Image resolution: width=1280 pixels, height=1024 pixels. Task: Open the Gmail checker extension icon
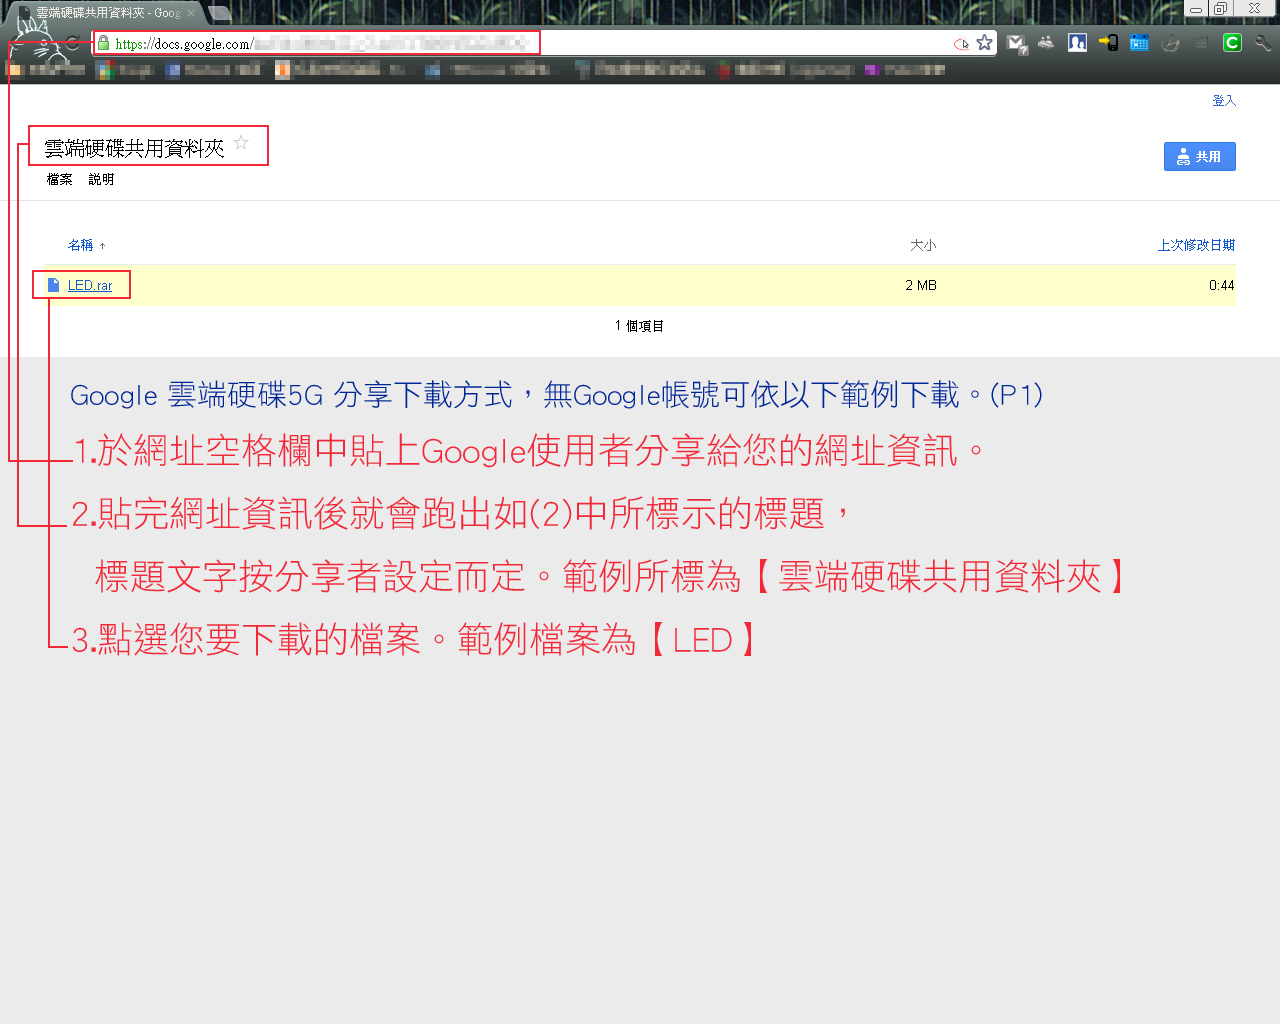[x=1017, y=43]
